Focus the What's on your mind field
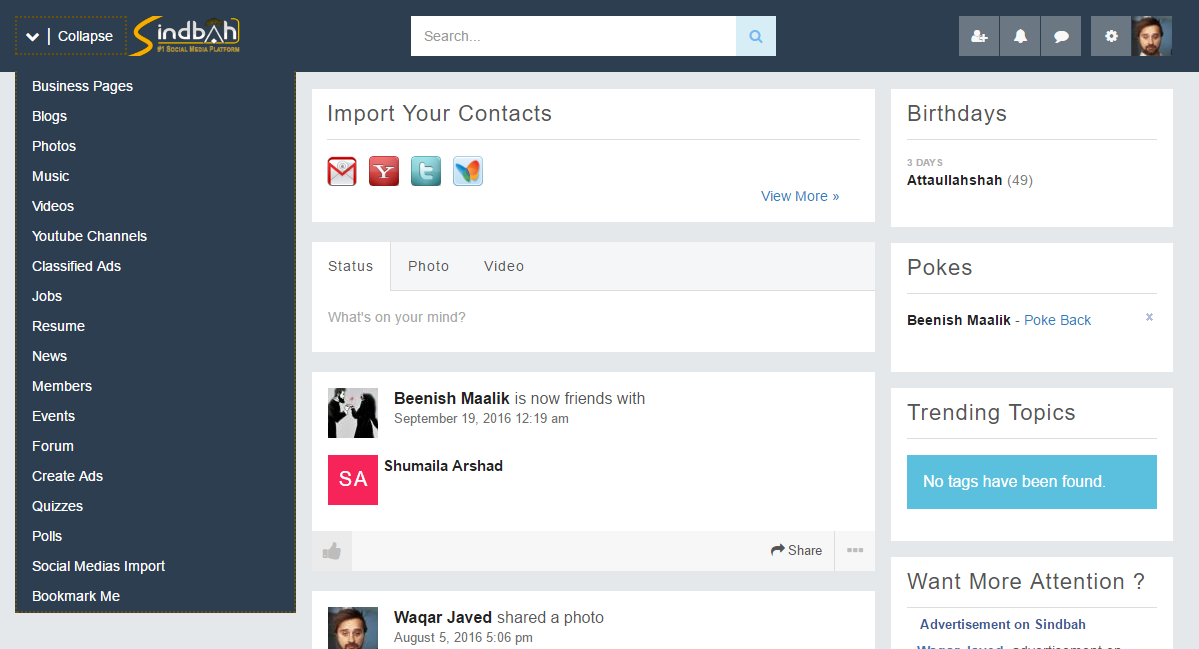Viewport: 1199px width, 649px height. pyautogui.click(x=593, y=318)
